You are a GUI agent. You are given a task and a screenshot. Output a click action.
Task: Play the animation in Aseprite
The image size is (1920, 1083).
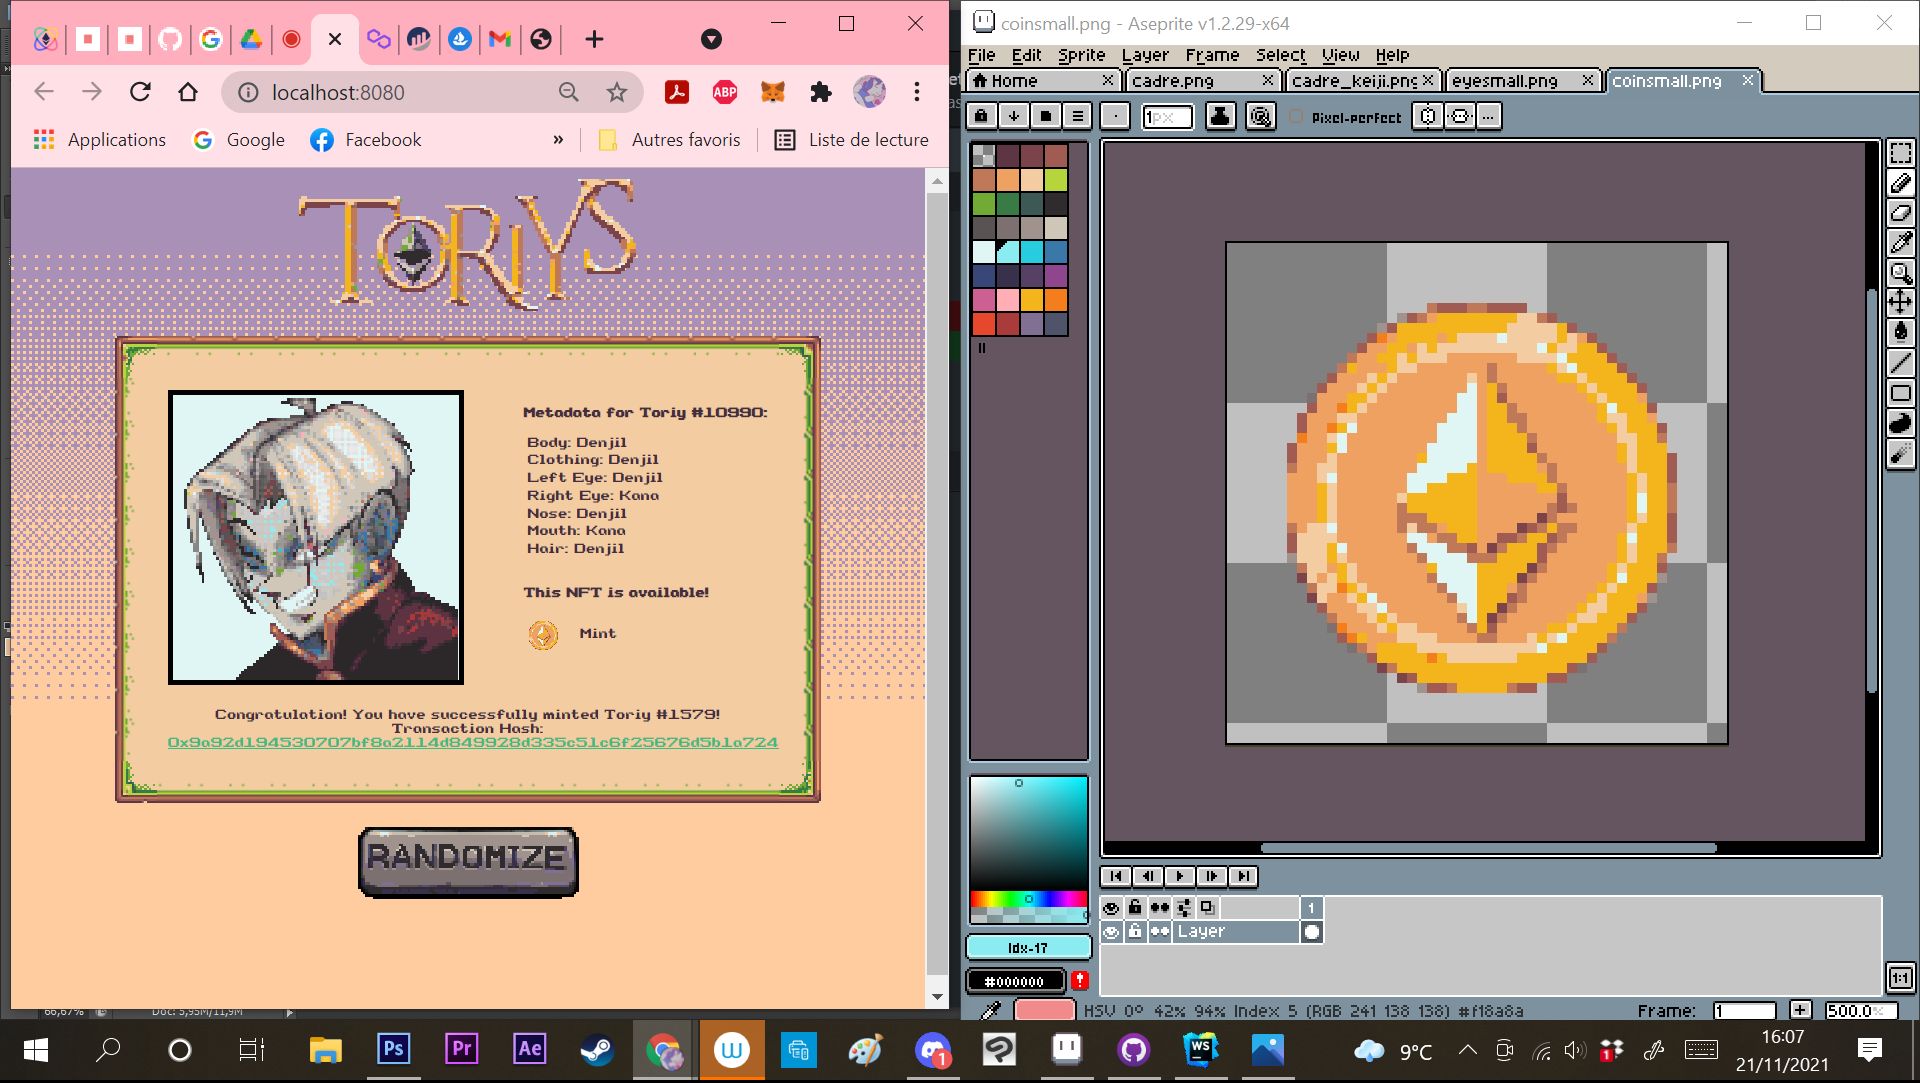(x=1180, y=876)
